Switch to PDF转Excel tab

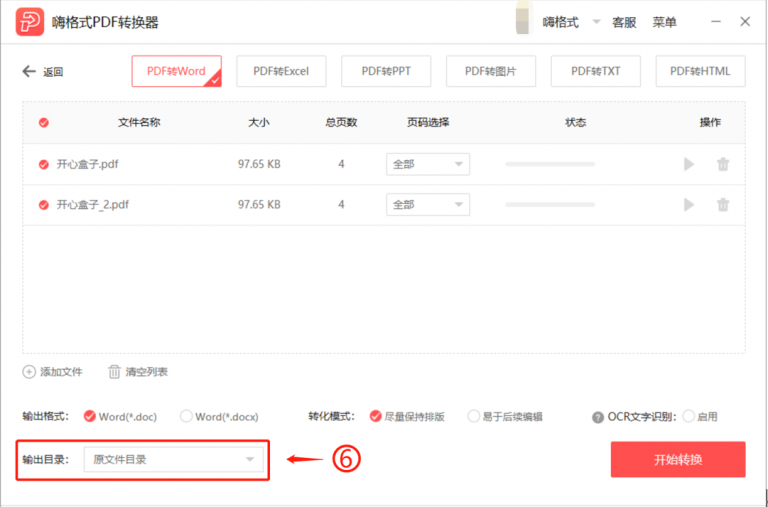coord(281,71)
